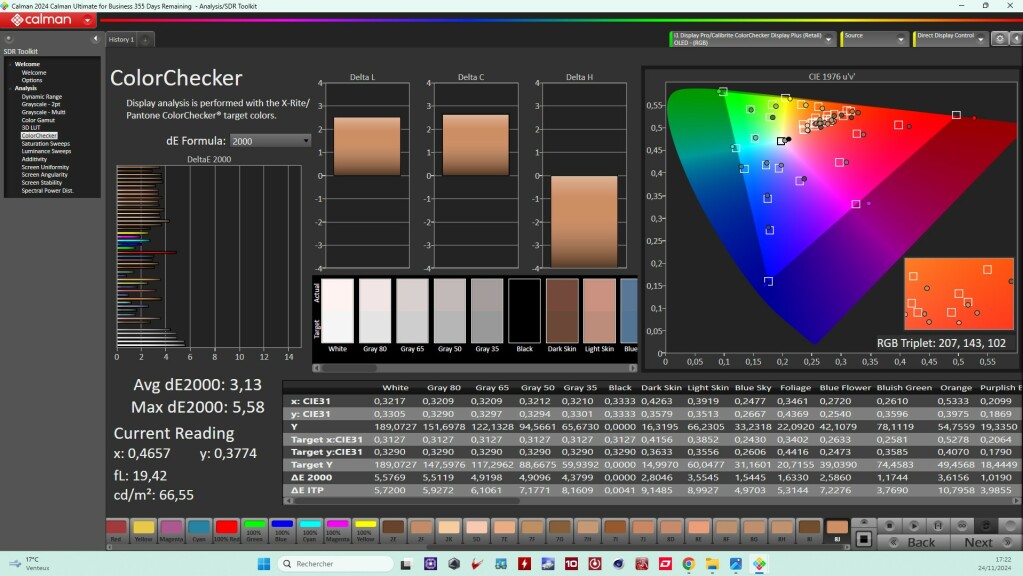Click the Back navigation button

click(914, 543)
